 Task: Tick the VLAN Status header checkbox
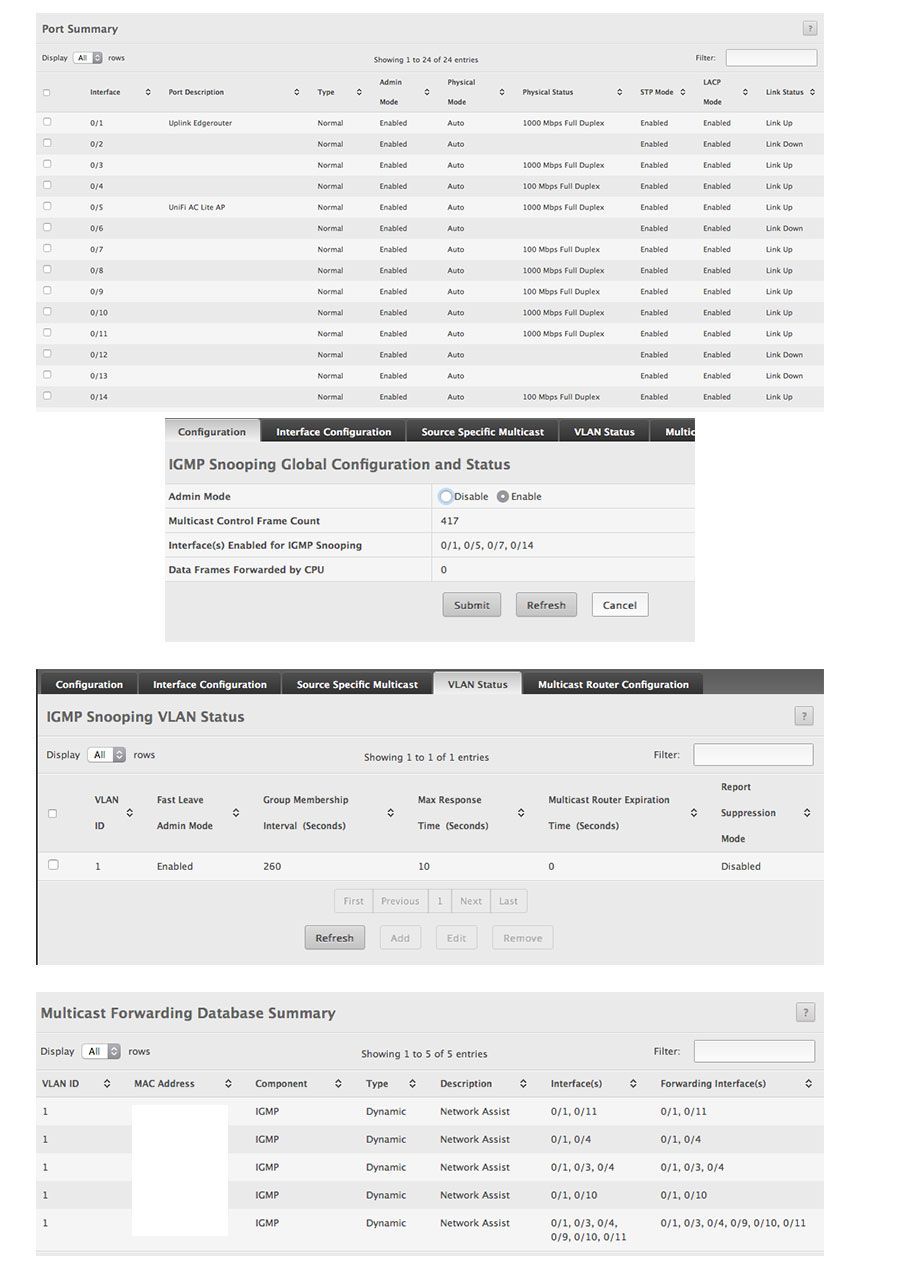53,813
